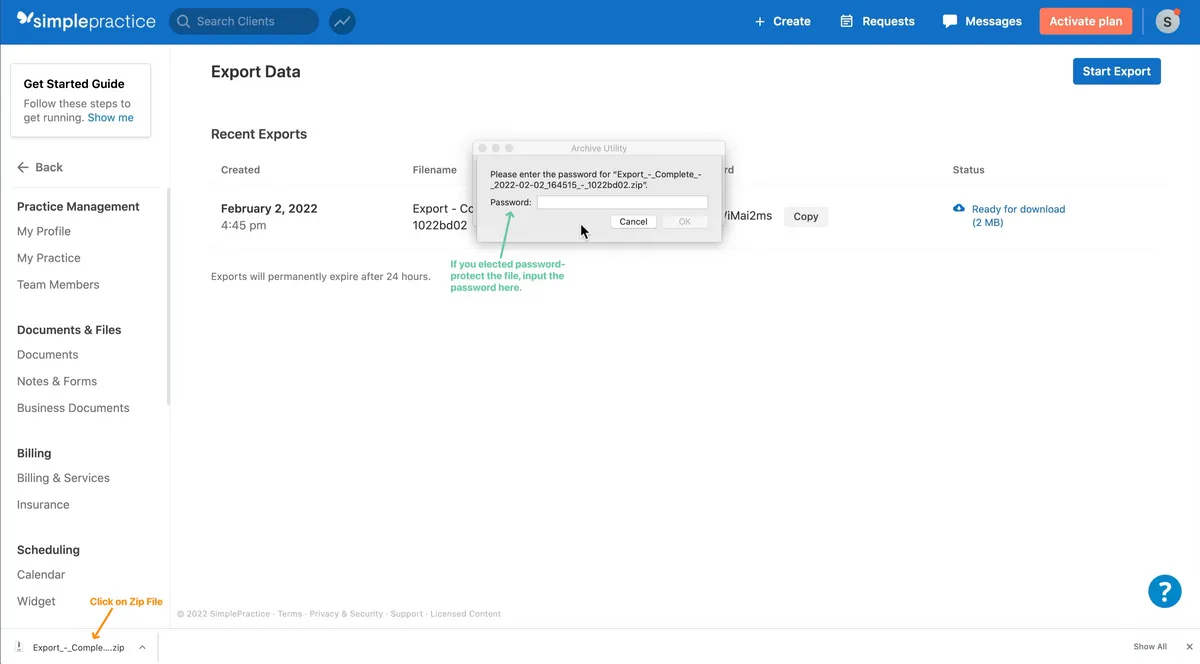Click the Ready for download link

1018,216
